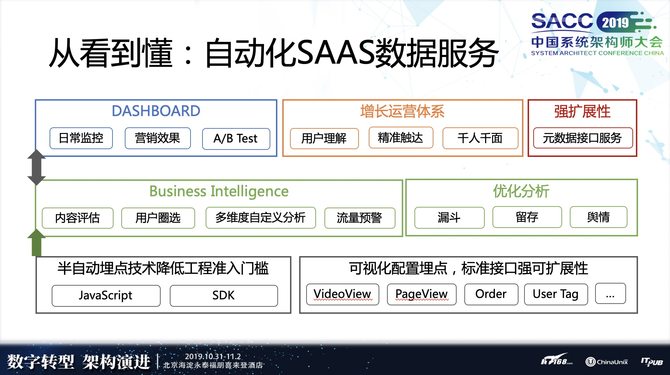Click the ChinaUnix logo in footer
Screen dimensions: 670x375
(607, 361)
